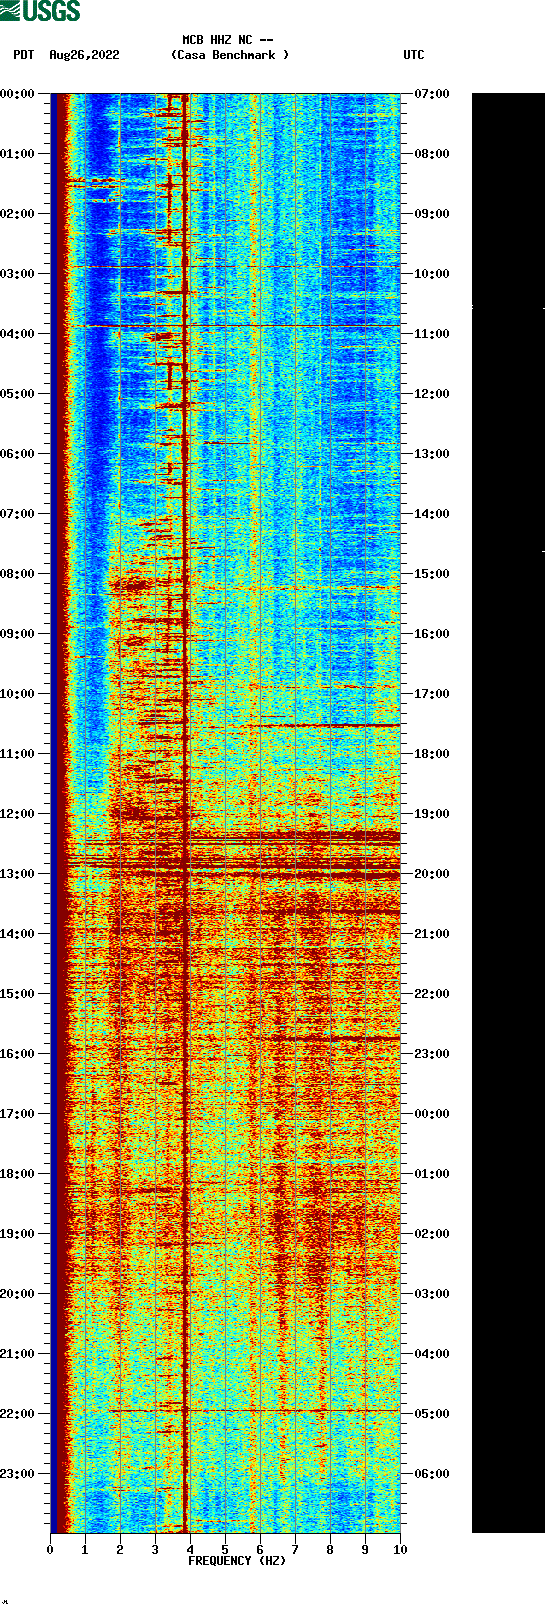The height and width of the screenshot is (1613, 552).
Task: Click the 15:00 PDT time label
Action: click(x=18, y=994)
